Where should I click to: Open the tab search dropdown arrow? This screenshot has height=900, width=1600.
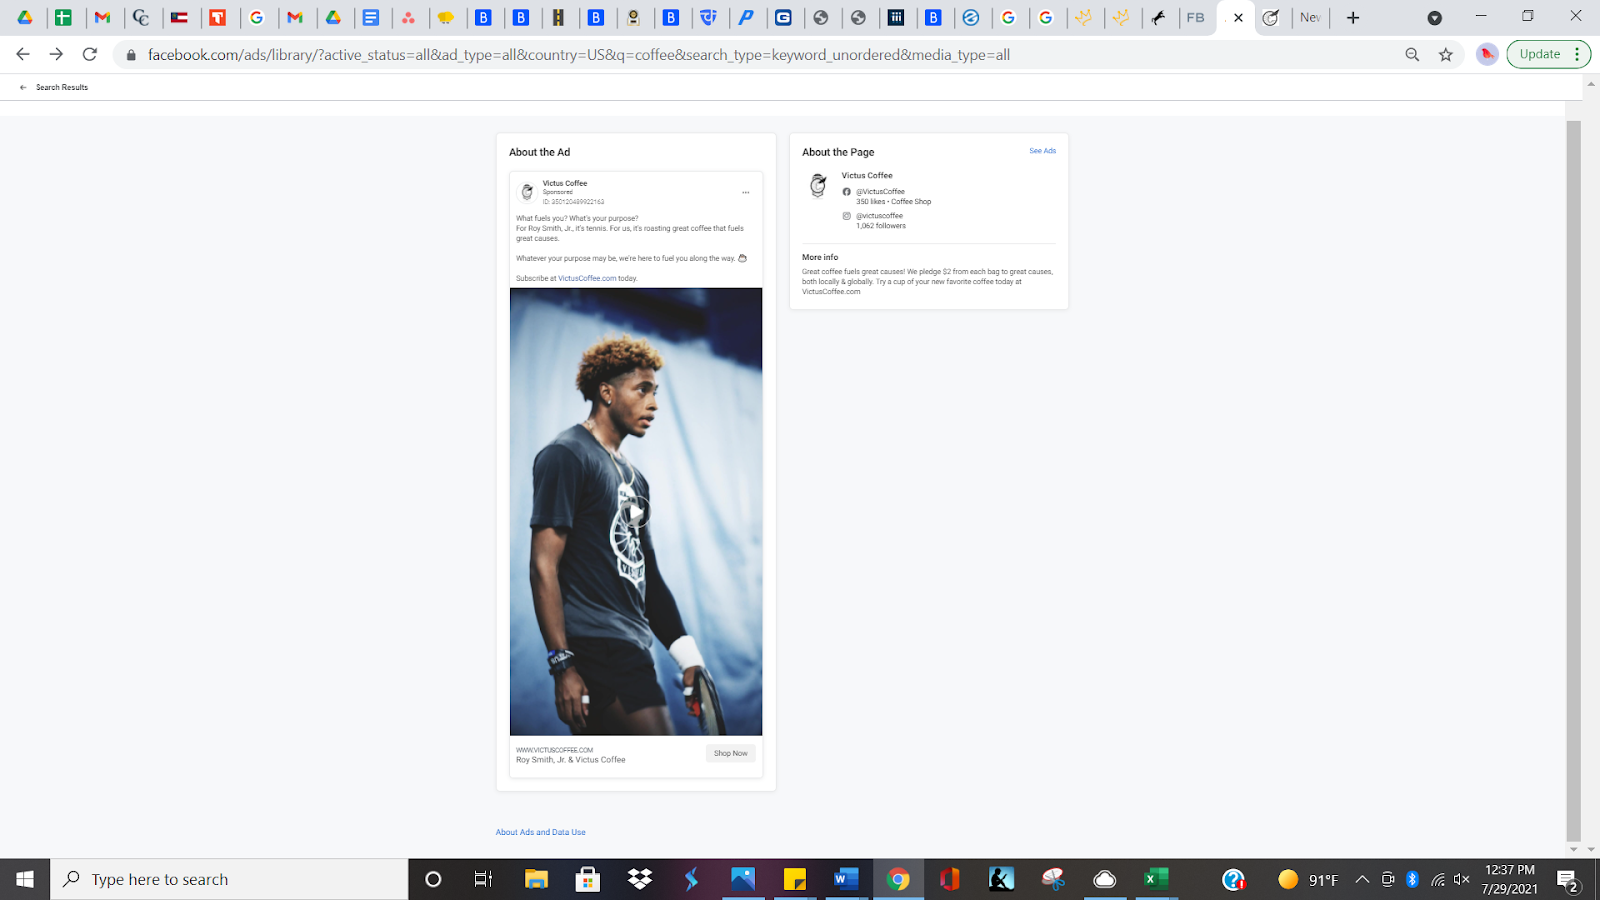1434,18
